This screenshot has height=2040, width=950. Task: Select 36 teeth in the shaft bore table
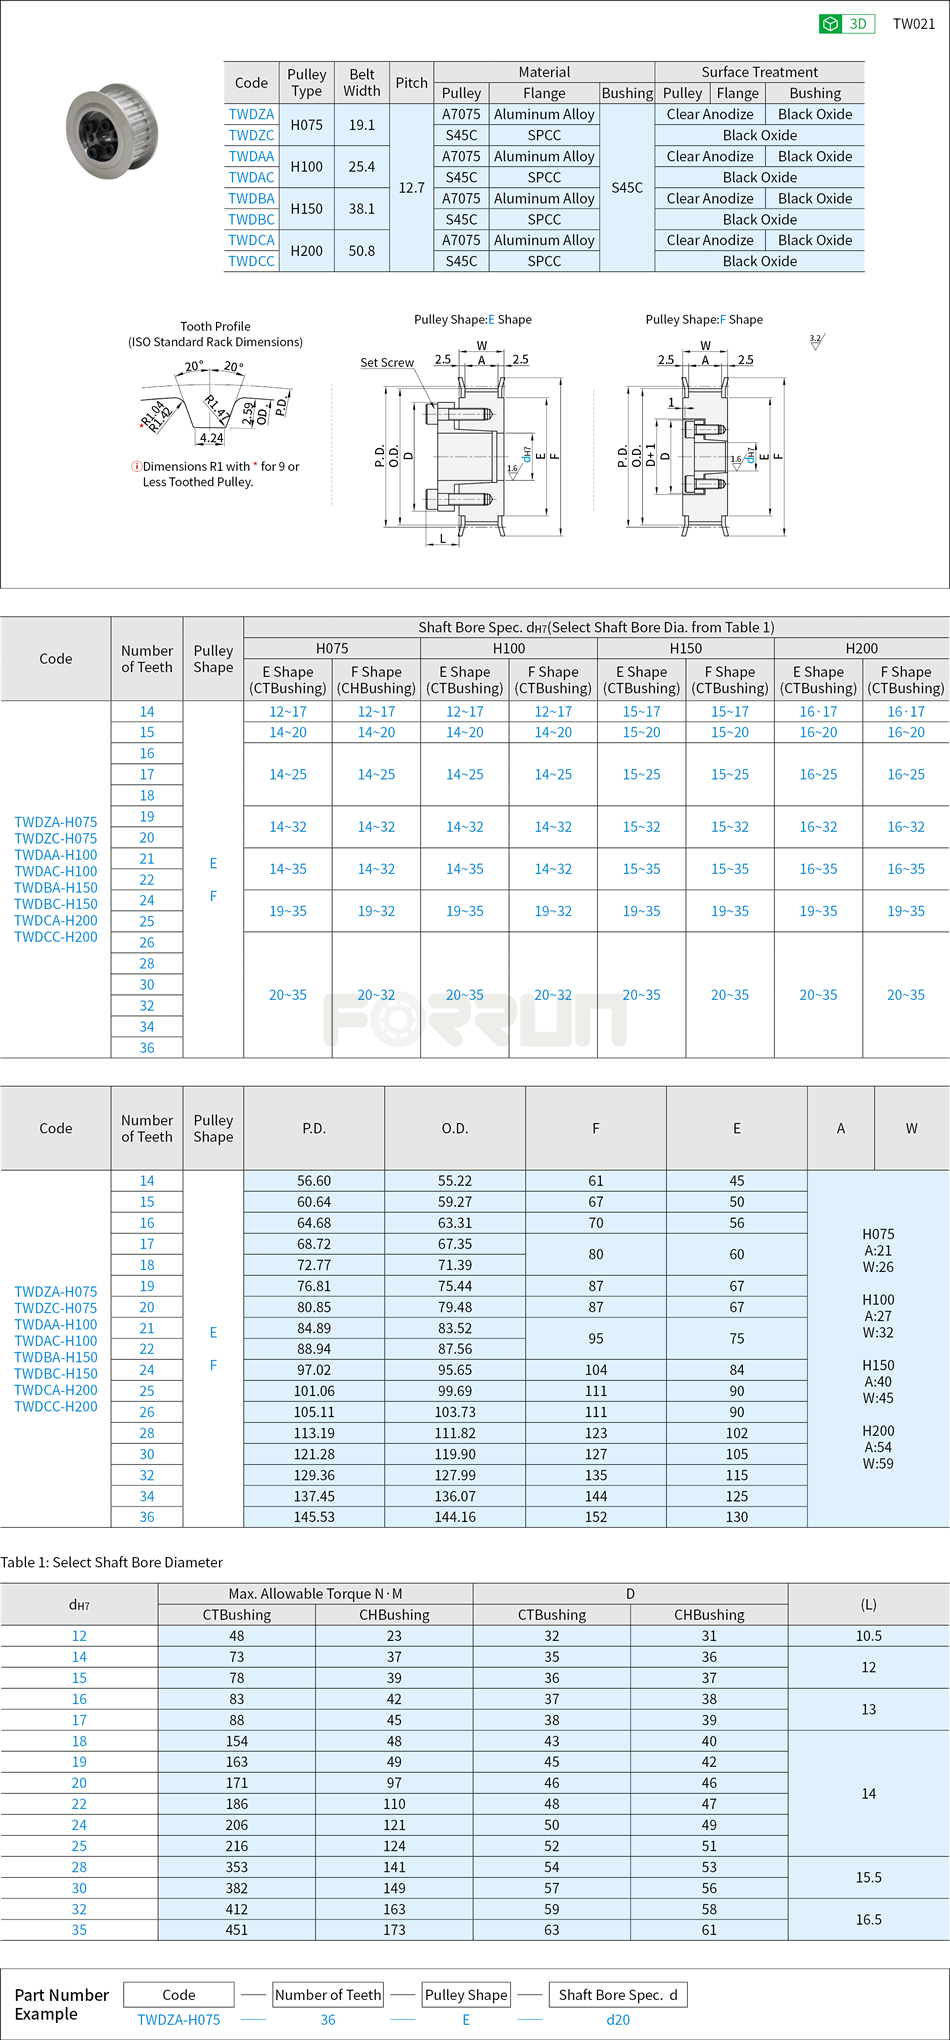tap(147, 1047)
